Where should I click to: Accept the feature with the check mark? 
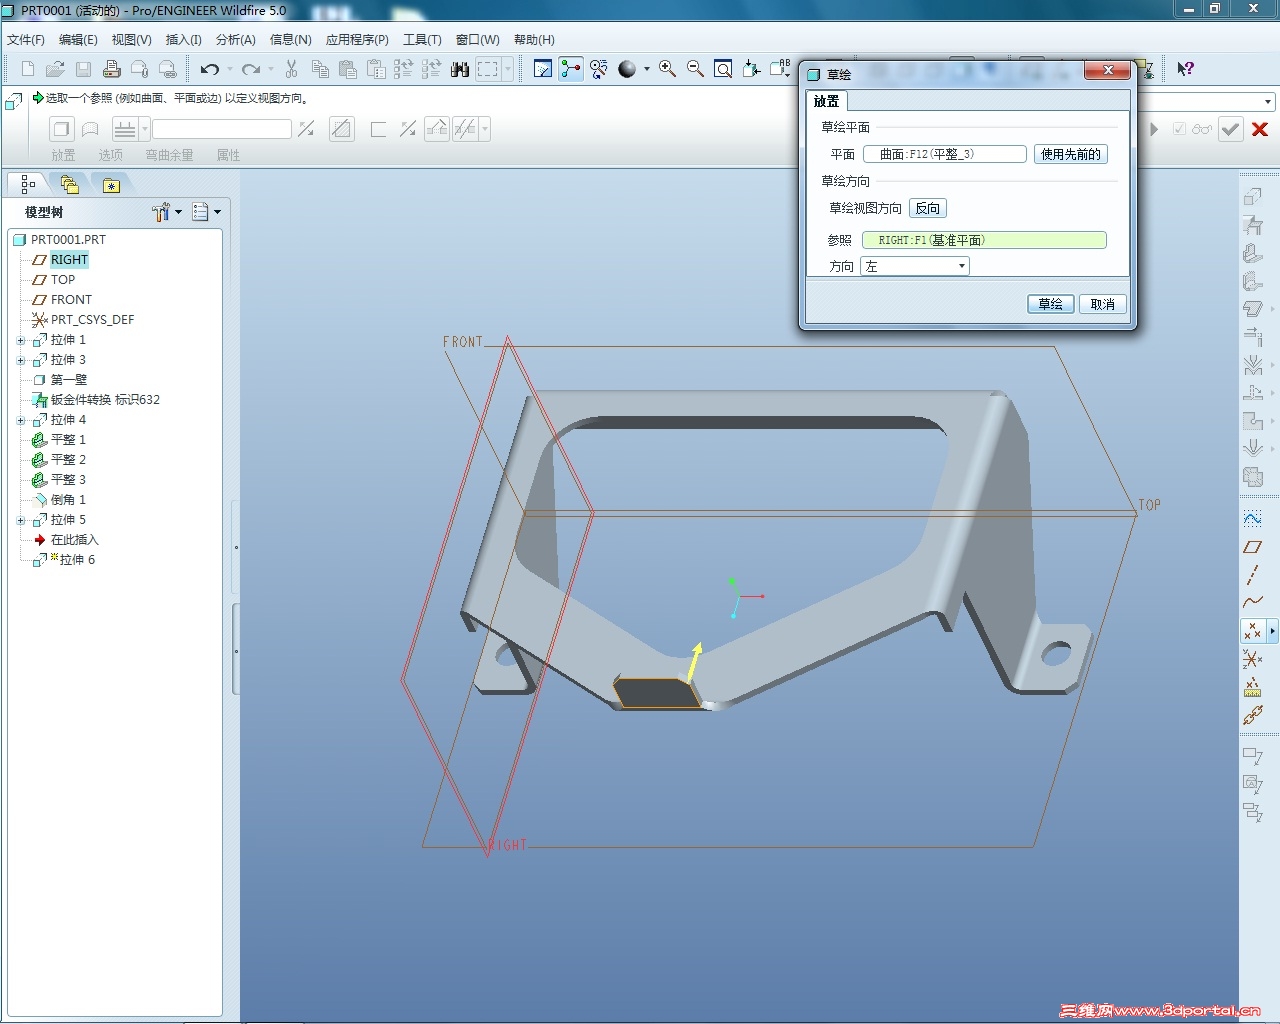point(1231,129)
